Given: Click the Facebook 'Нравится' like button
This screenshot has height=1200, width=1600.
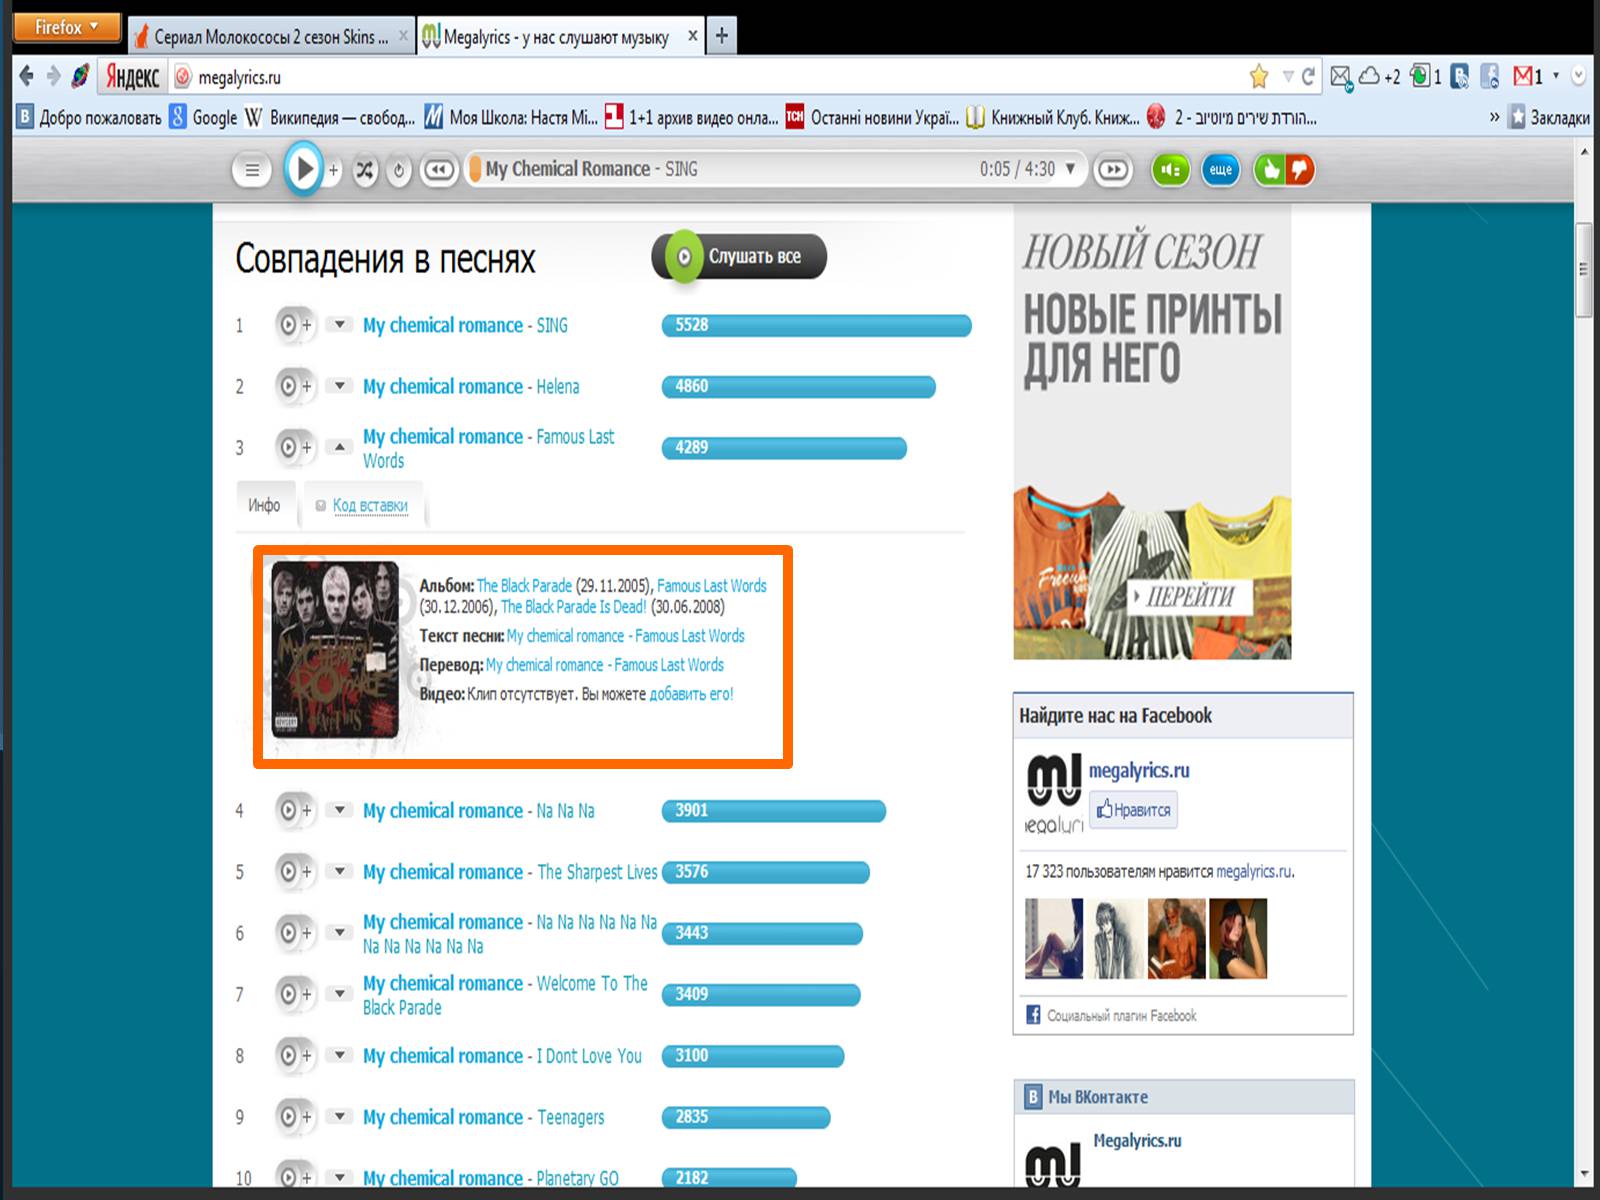Looking at the screenshot, I should pos(1133,810).
